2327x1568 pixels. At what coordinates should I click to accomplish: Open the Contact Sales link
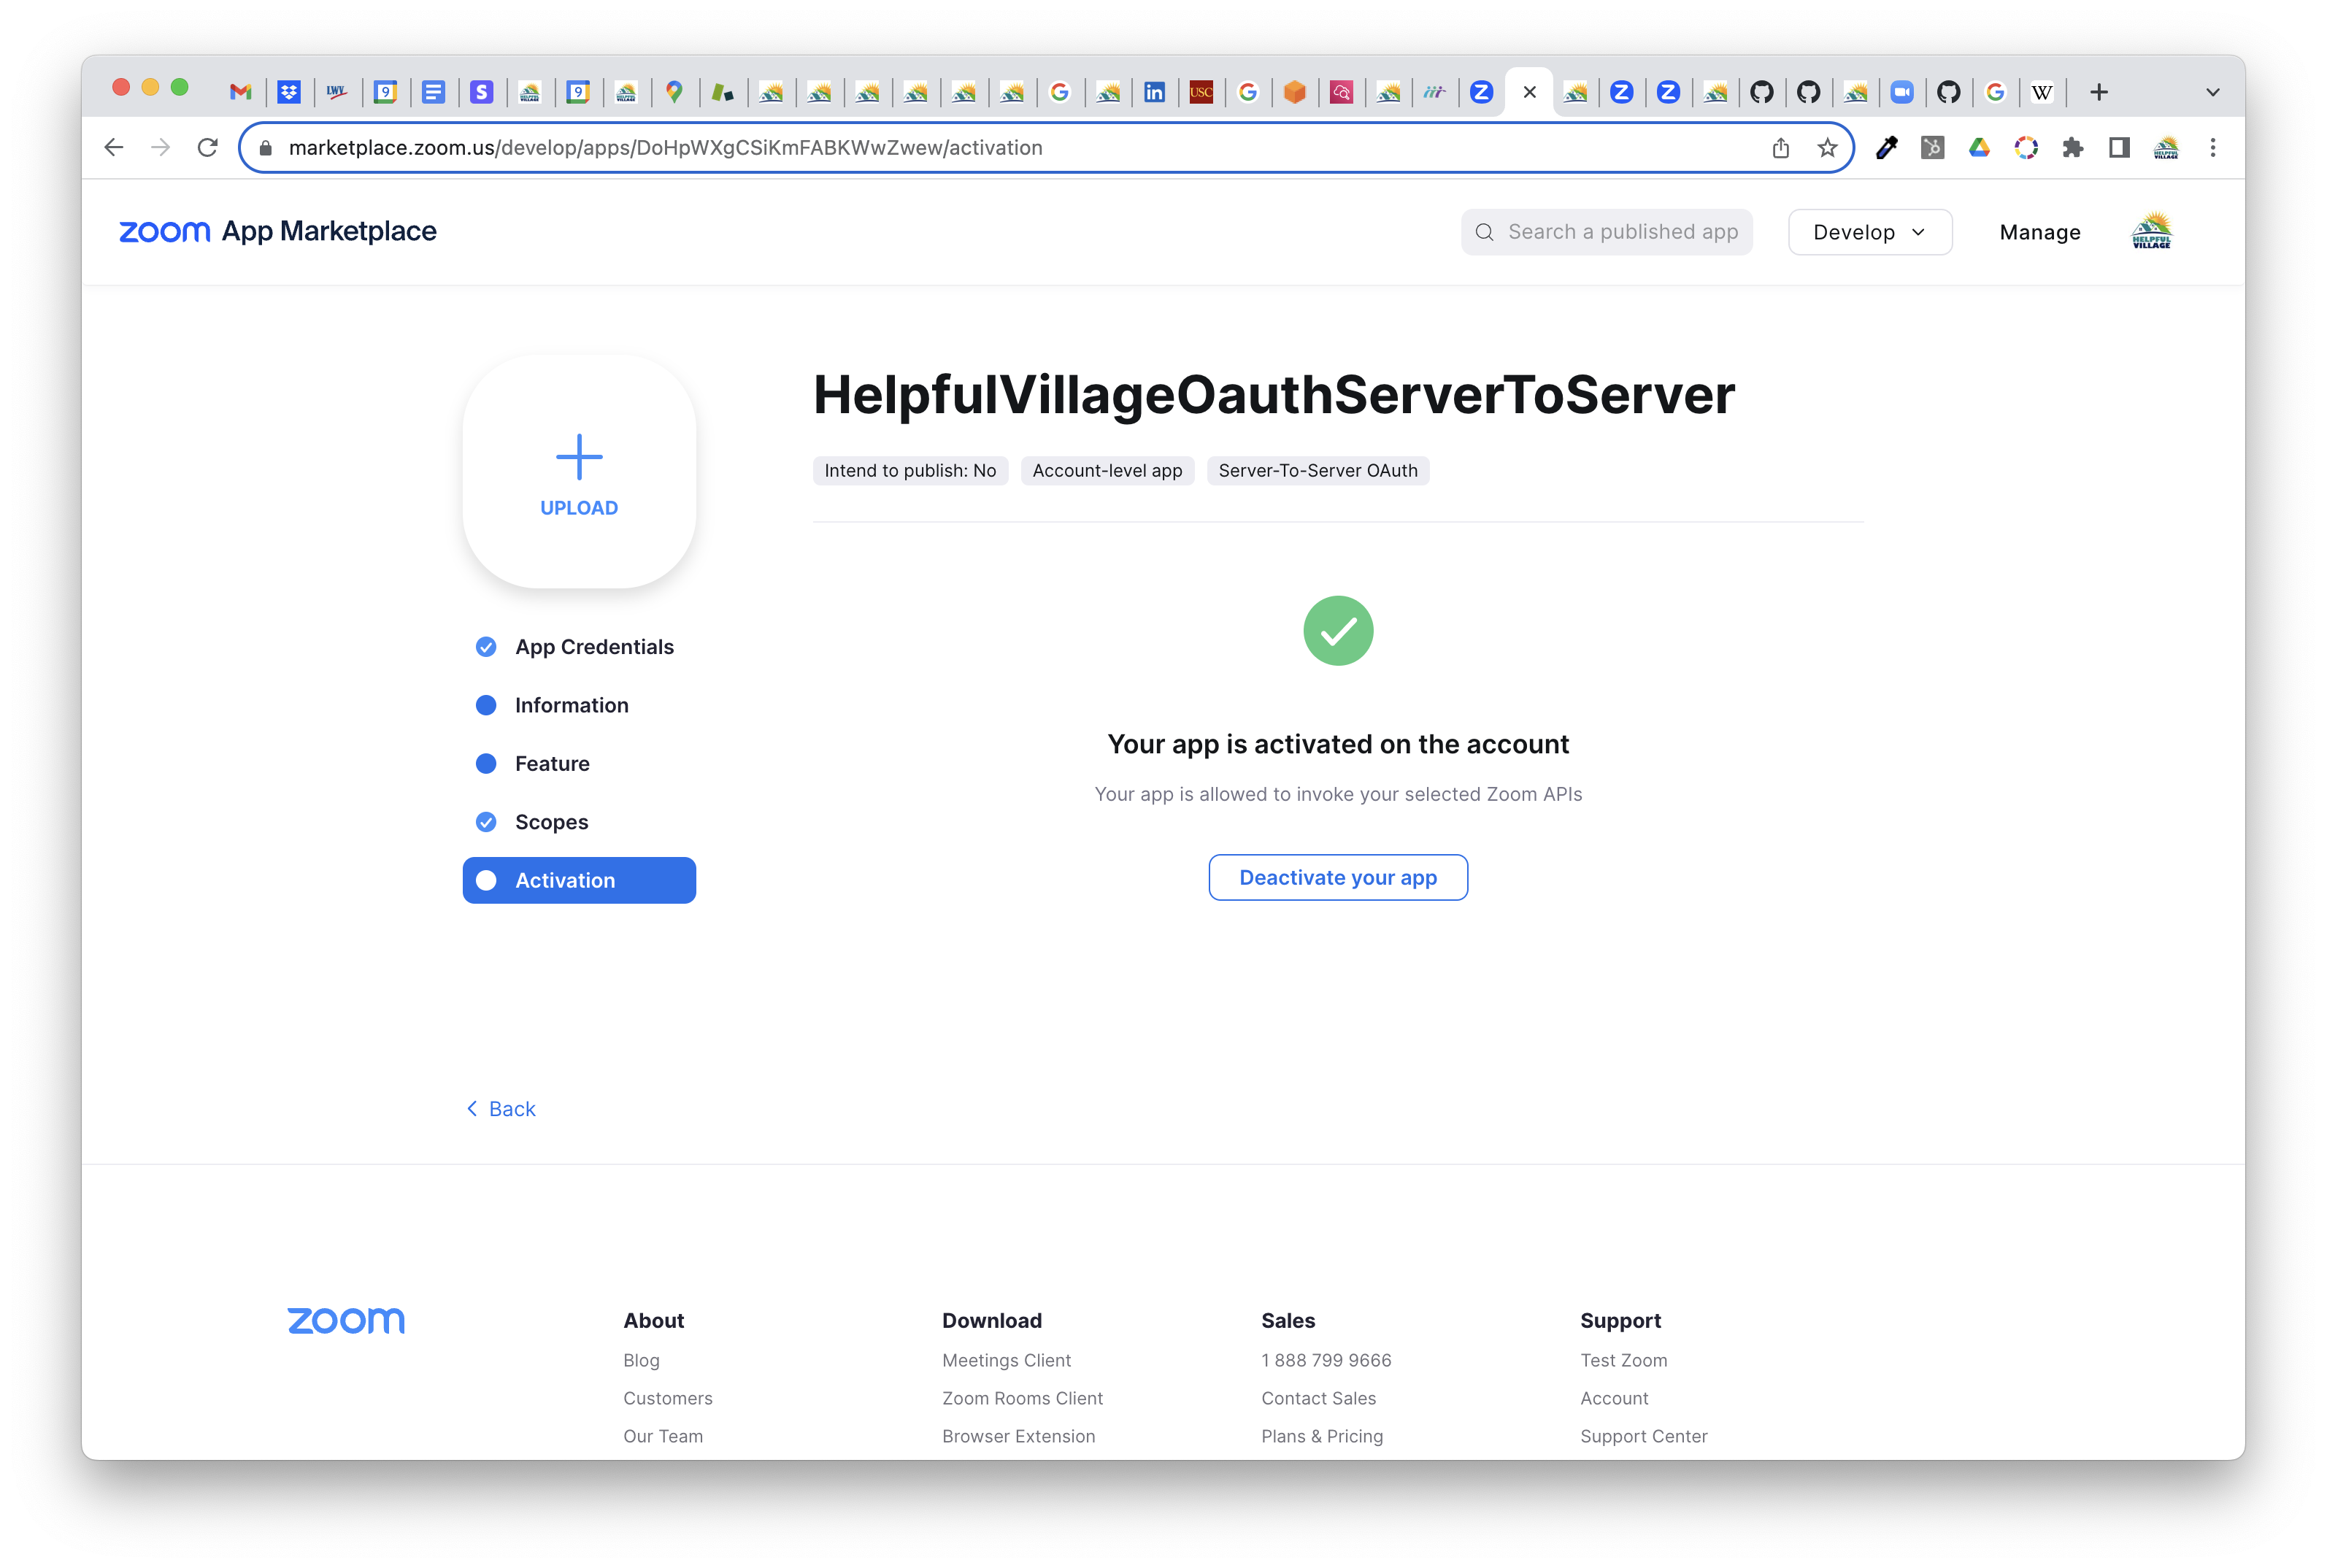1318,1398
